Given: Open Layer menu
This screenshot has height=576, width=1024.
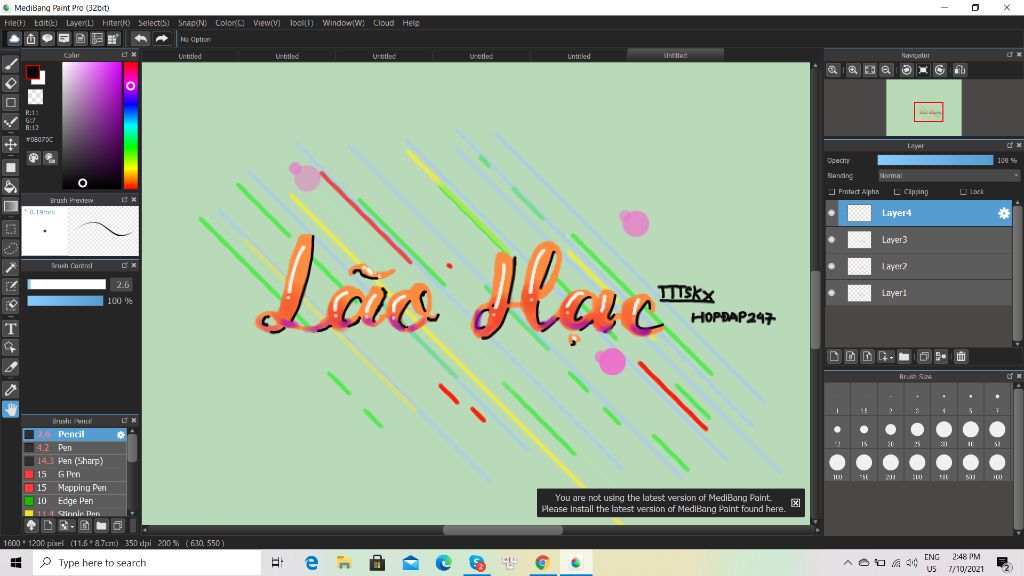Looking at the screenshot, I should click(80, 23).
